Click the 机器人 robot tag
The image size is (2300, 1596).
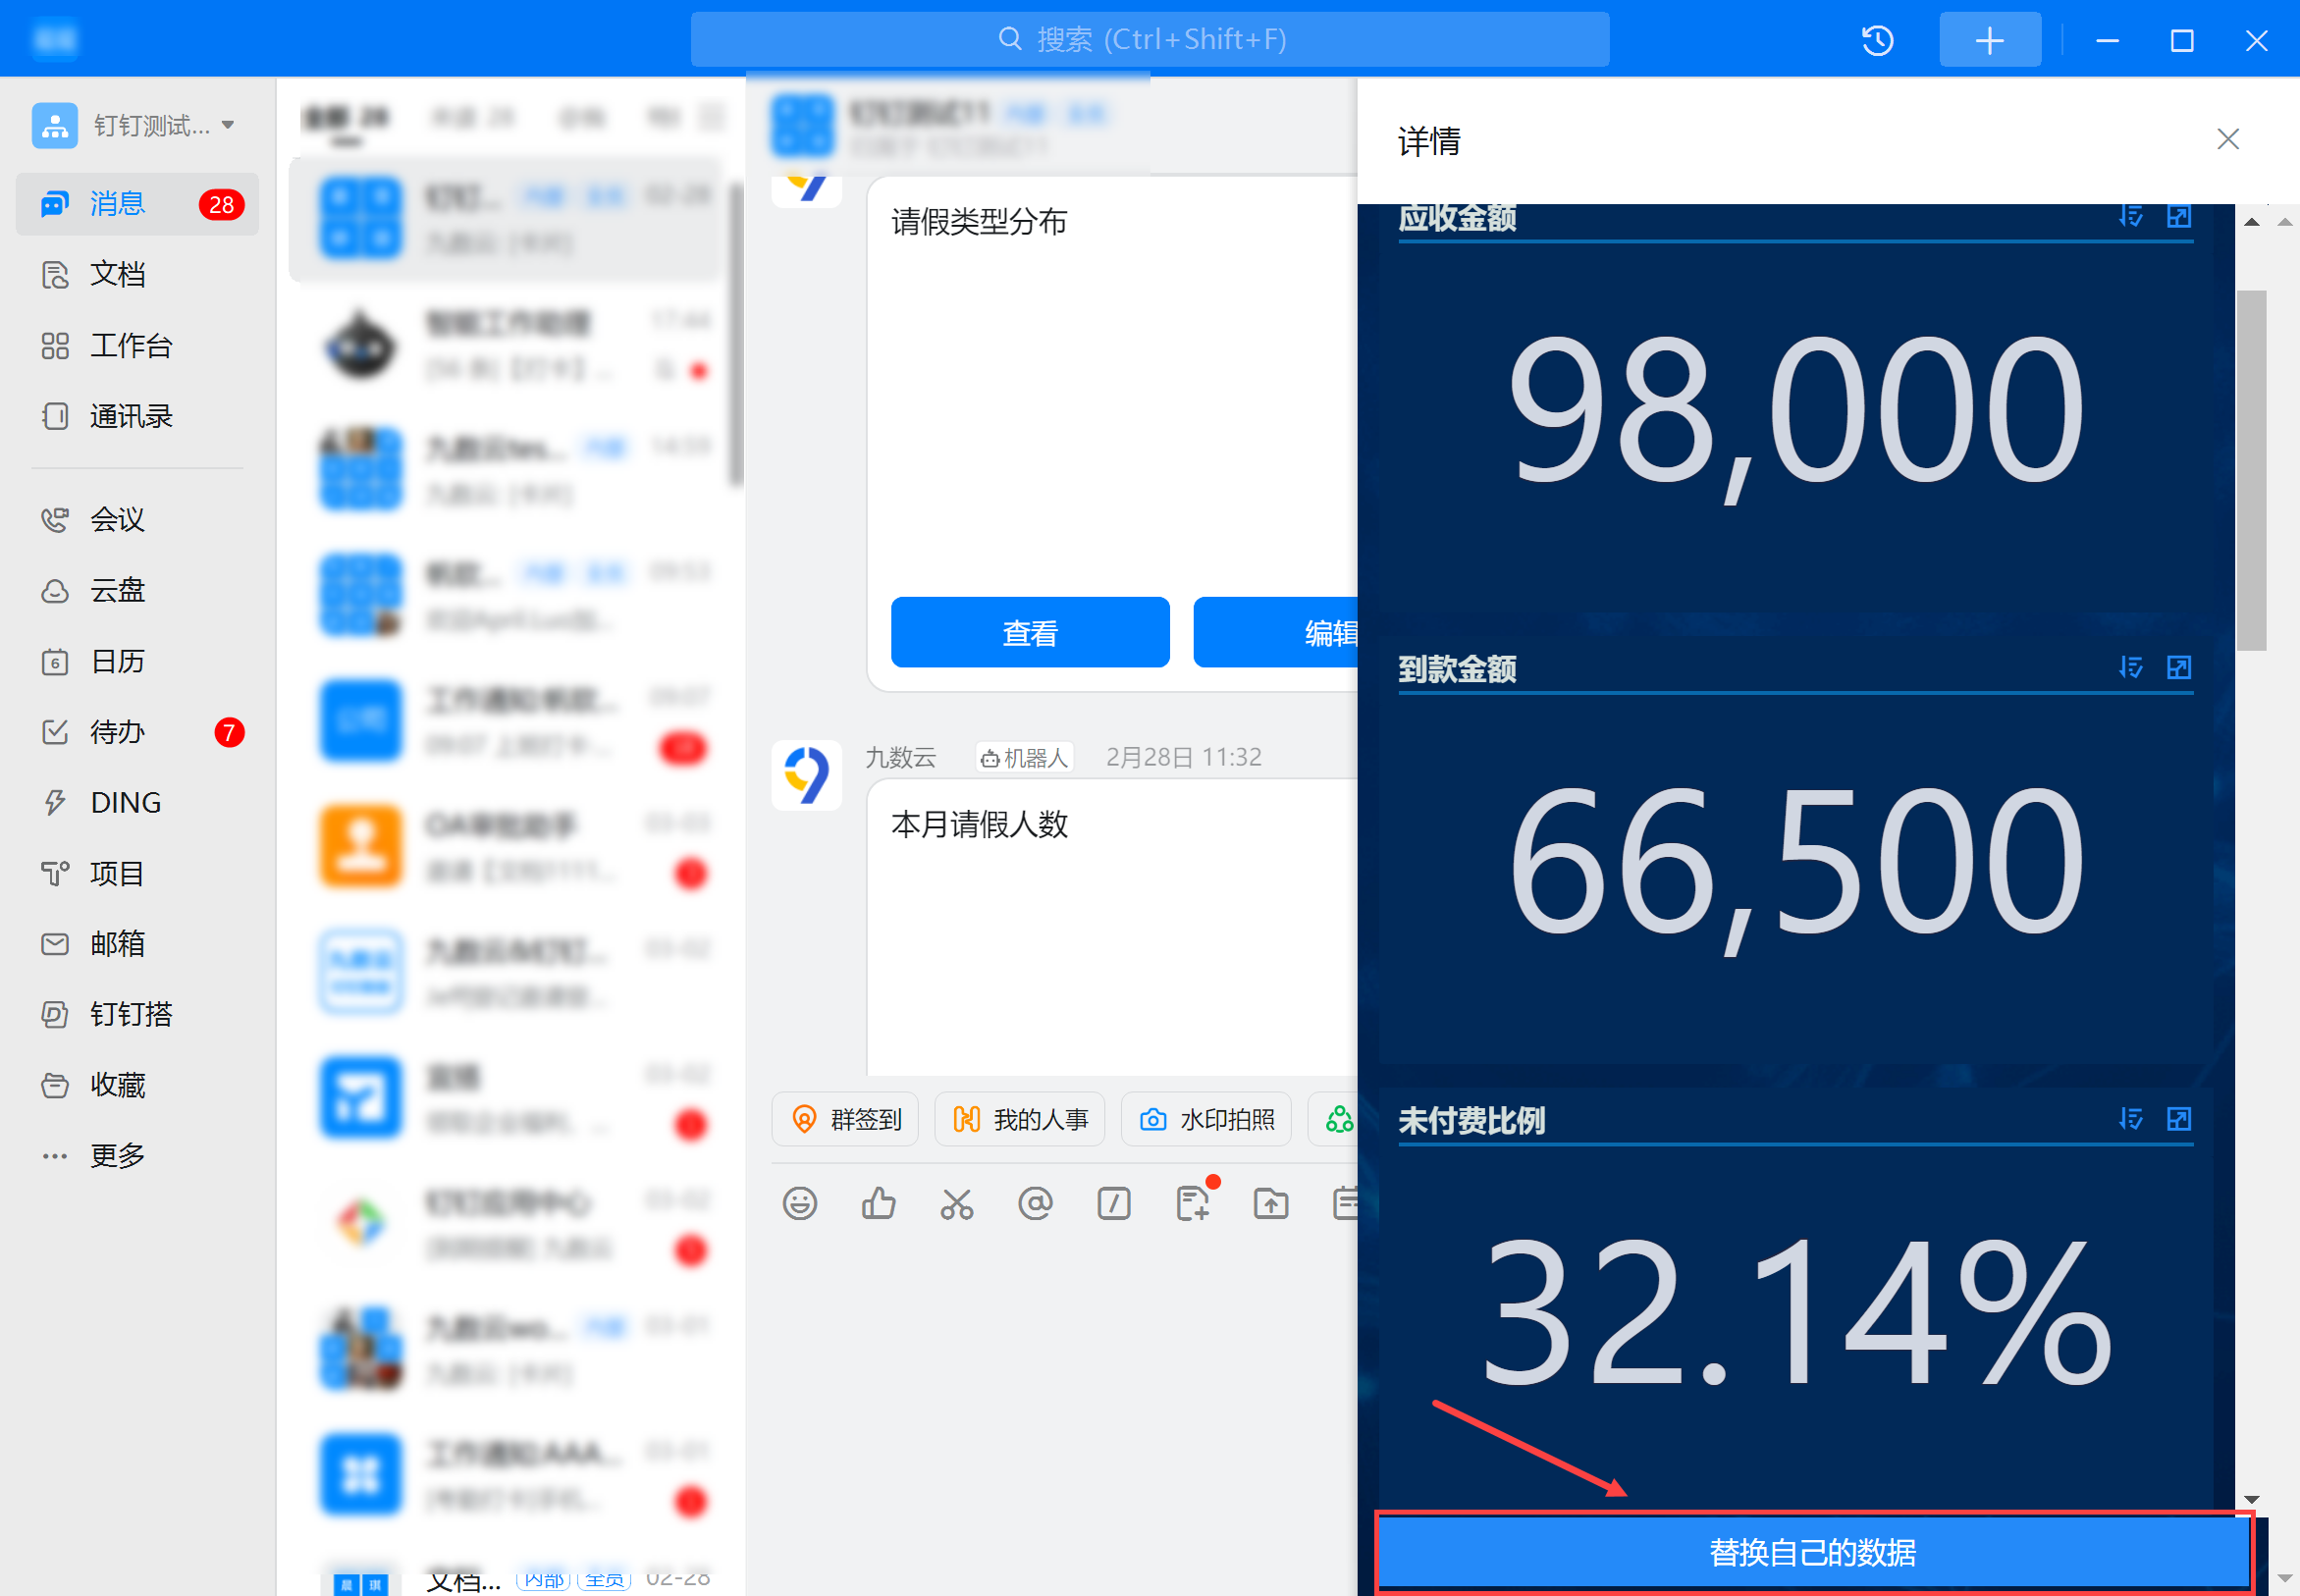point(1024,758)
